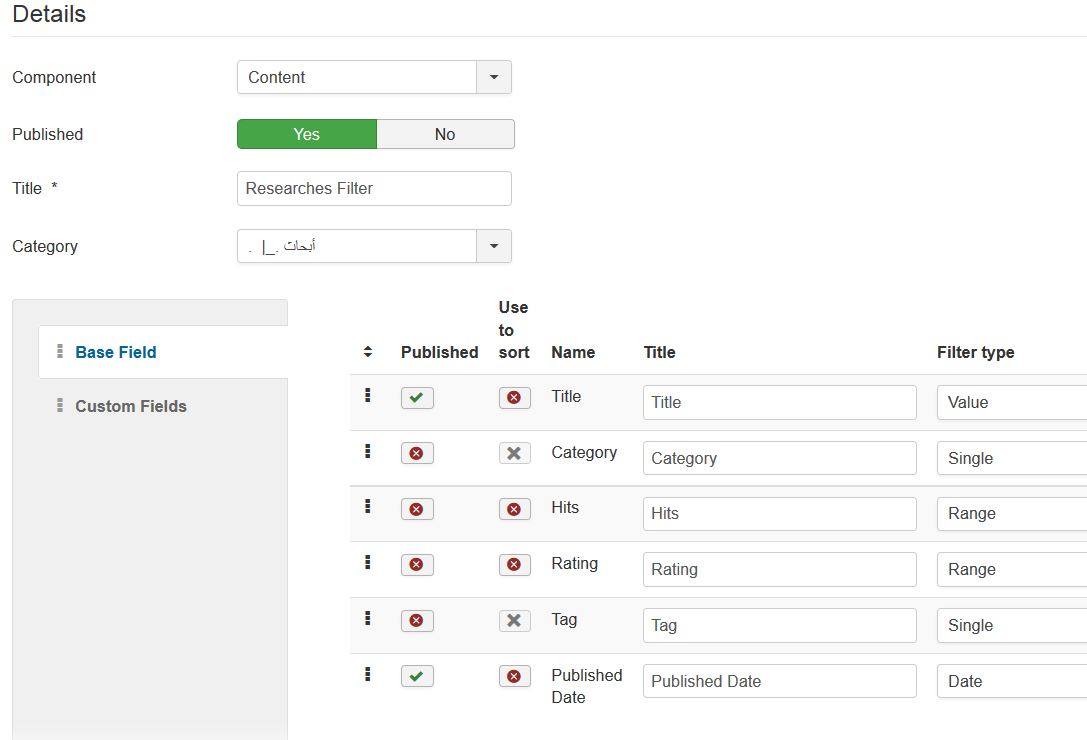Click sort arrows icon in table header

(368, 352)
